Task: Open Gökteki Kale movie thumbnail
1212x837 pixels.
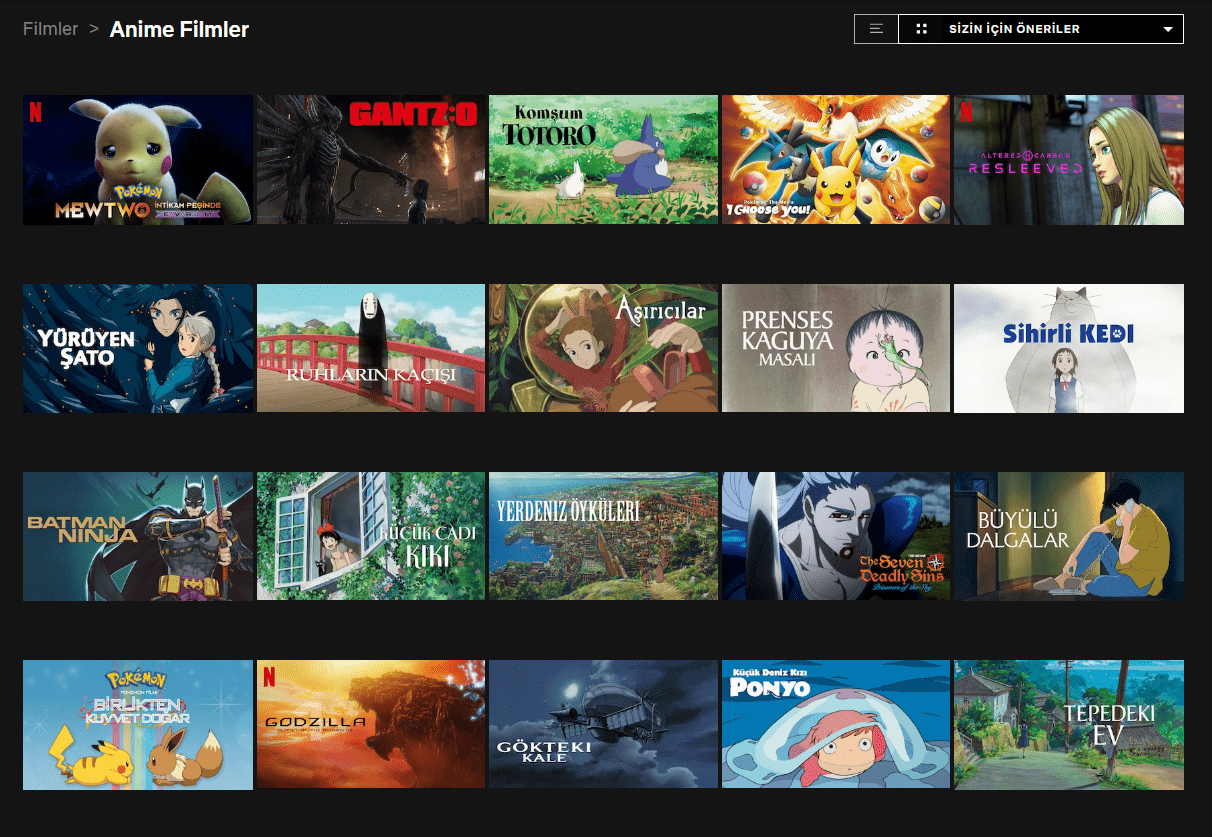Action: (x=603, y=725)
